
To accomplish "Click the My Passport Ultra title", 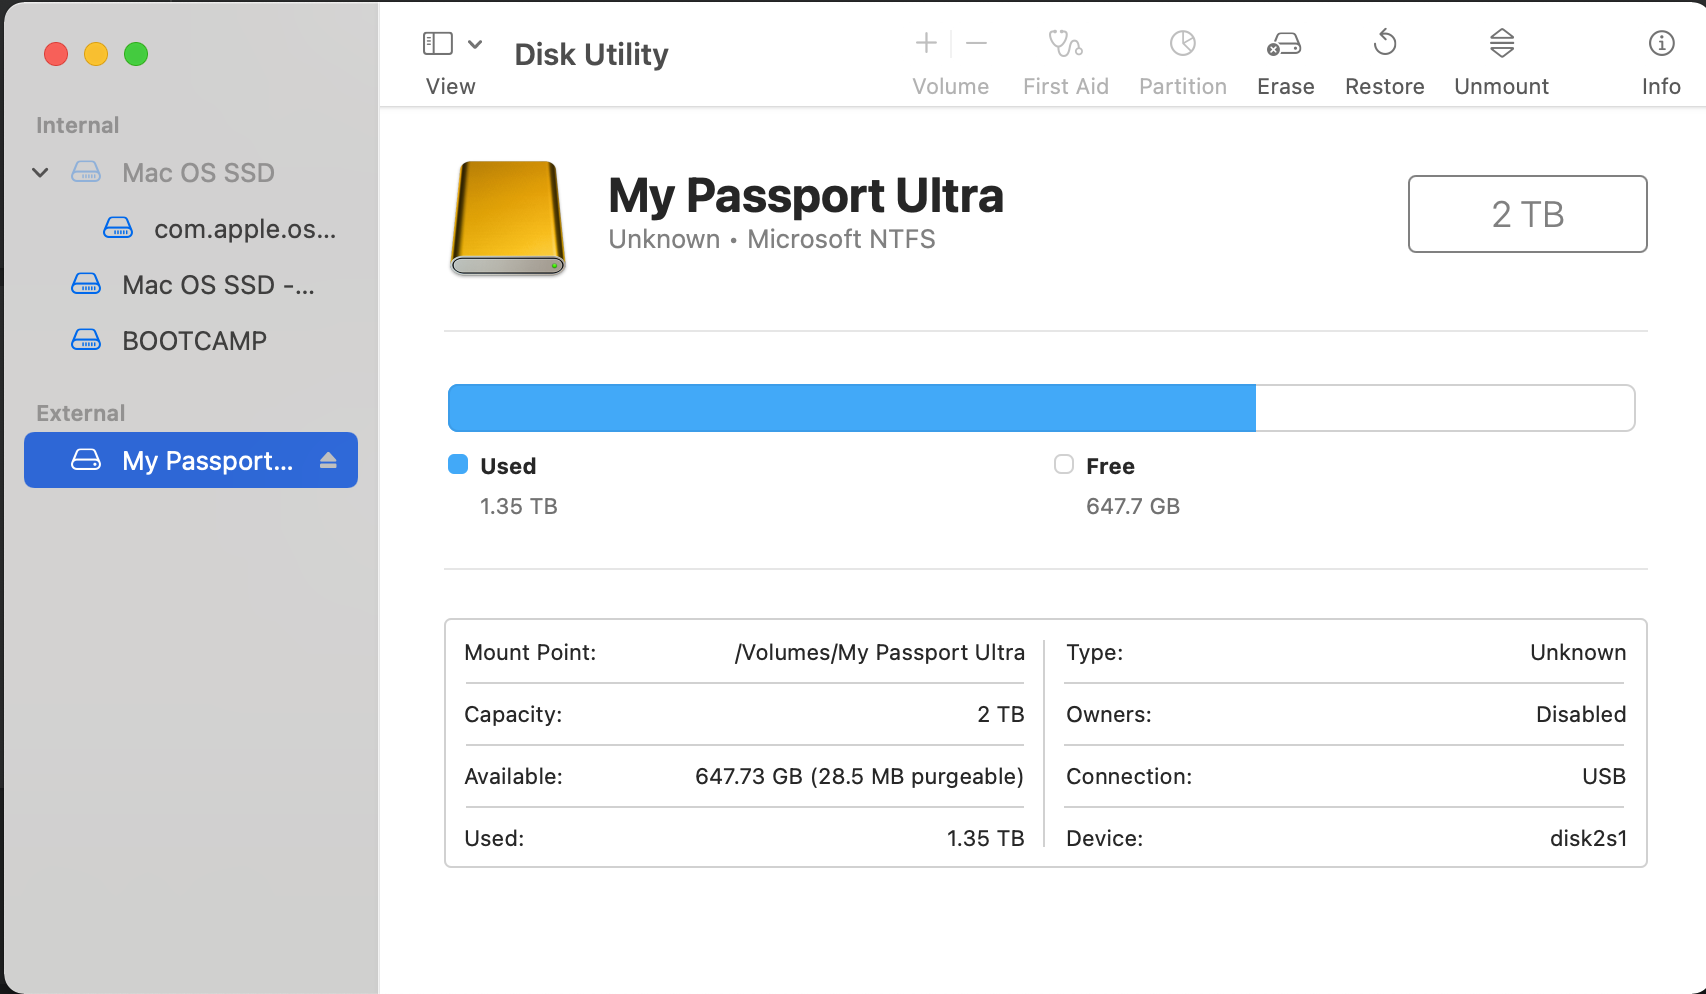I will [806, 195].
